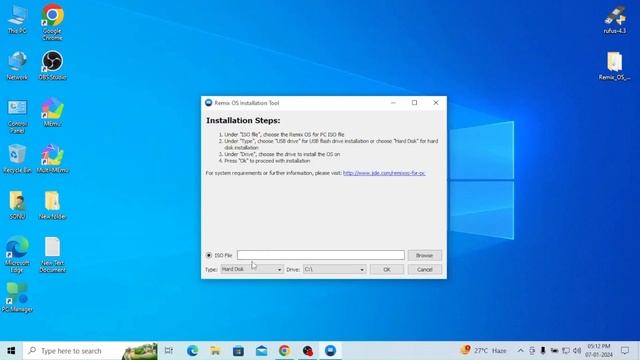Open the Drive dropdown showing C:\
The height and width of the screenshot is (360, 640).
334,269
